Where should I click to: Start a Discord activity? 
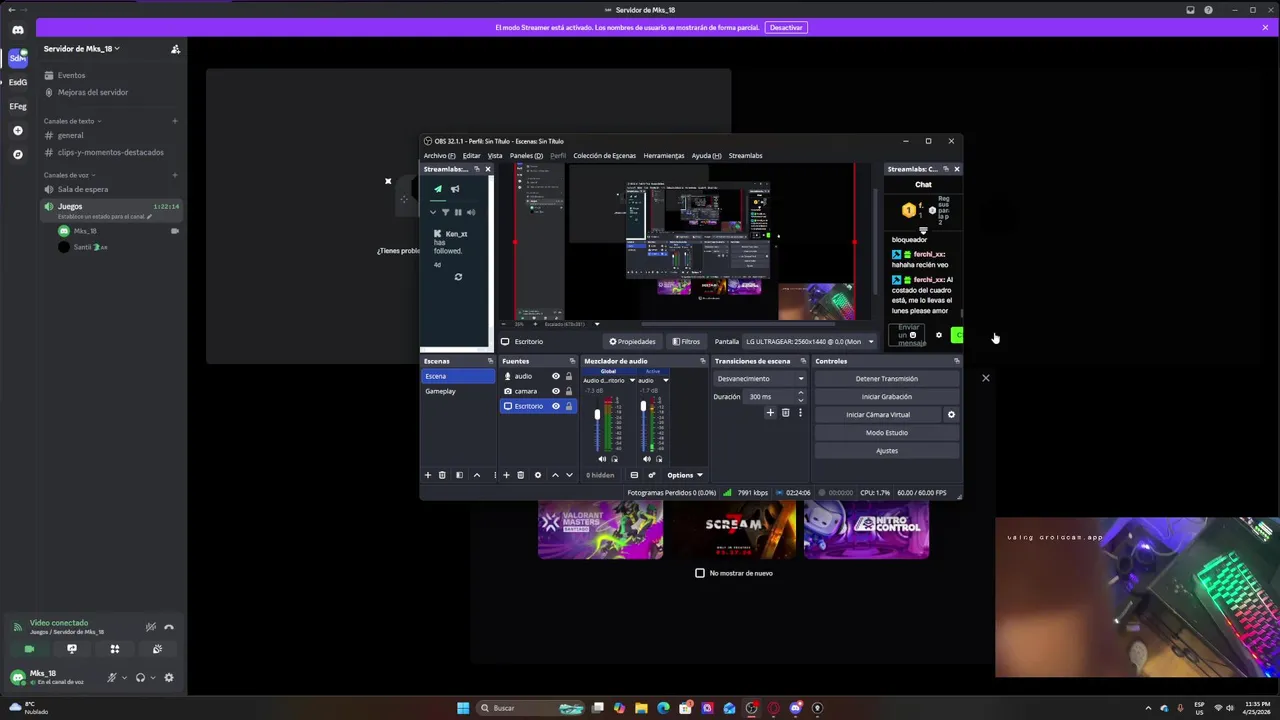point(115,649)
